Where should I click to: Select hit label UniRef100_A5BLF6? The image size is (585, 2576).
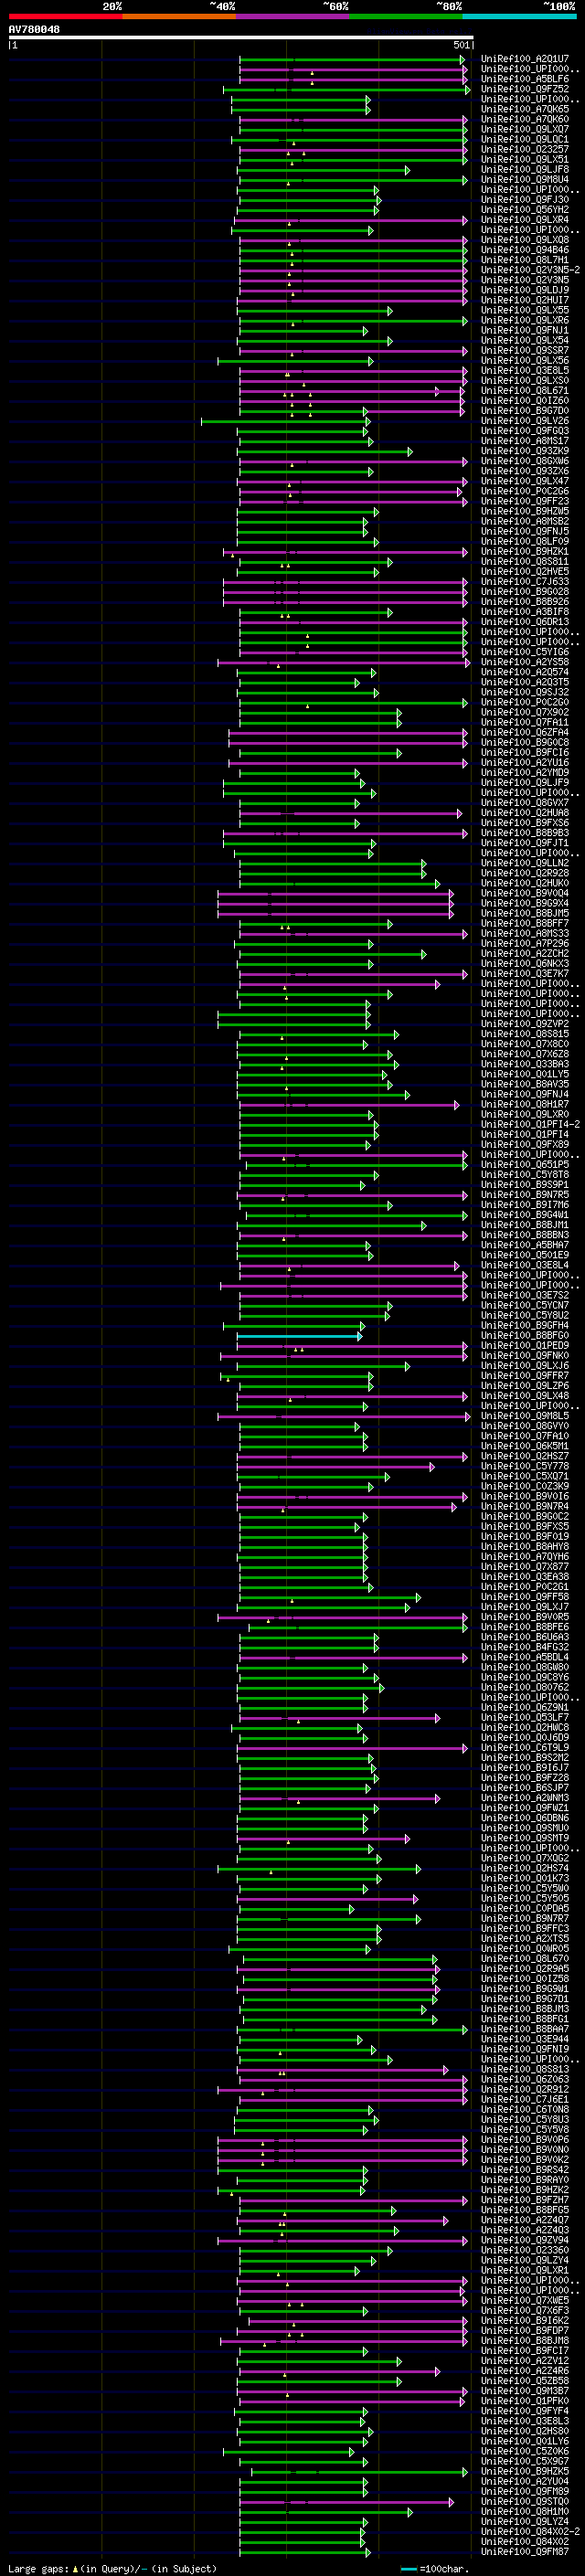(524, 79)
